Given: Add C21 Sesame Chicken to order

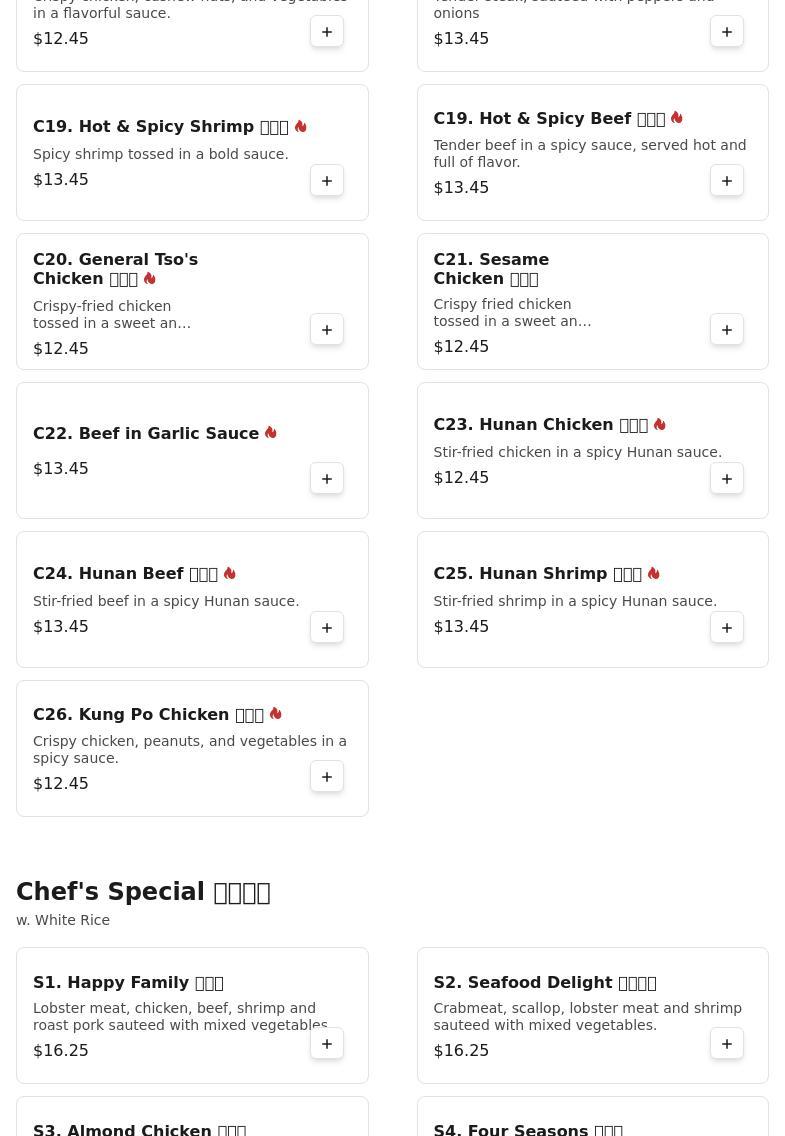Looking at the screenshot, I should tap(726, 330).
